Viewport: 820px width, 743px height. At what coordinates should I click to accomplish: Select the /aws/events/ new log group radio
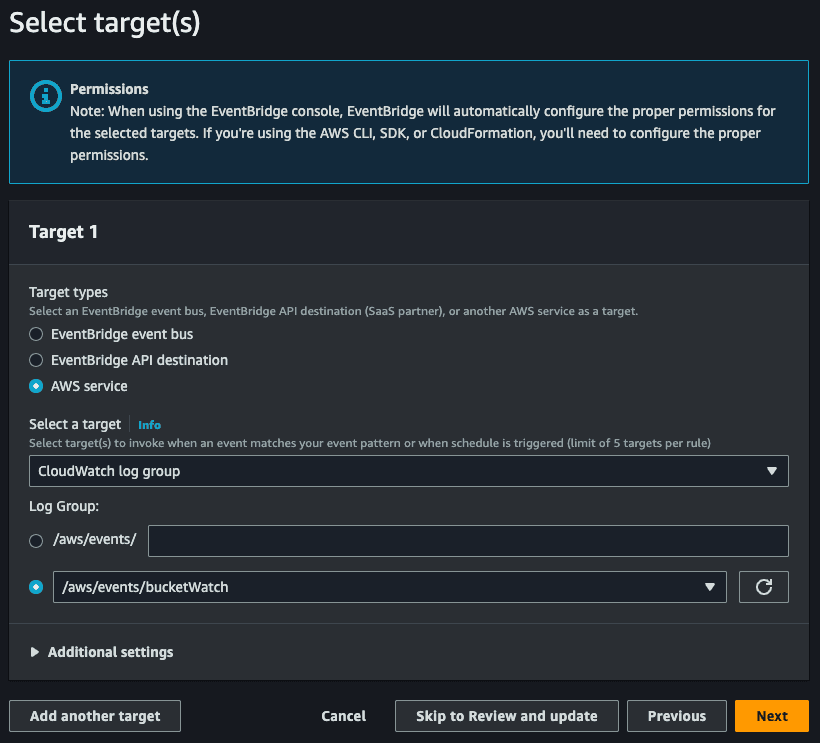pyautogui.click(x=36, y=541)
